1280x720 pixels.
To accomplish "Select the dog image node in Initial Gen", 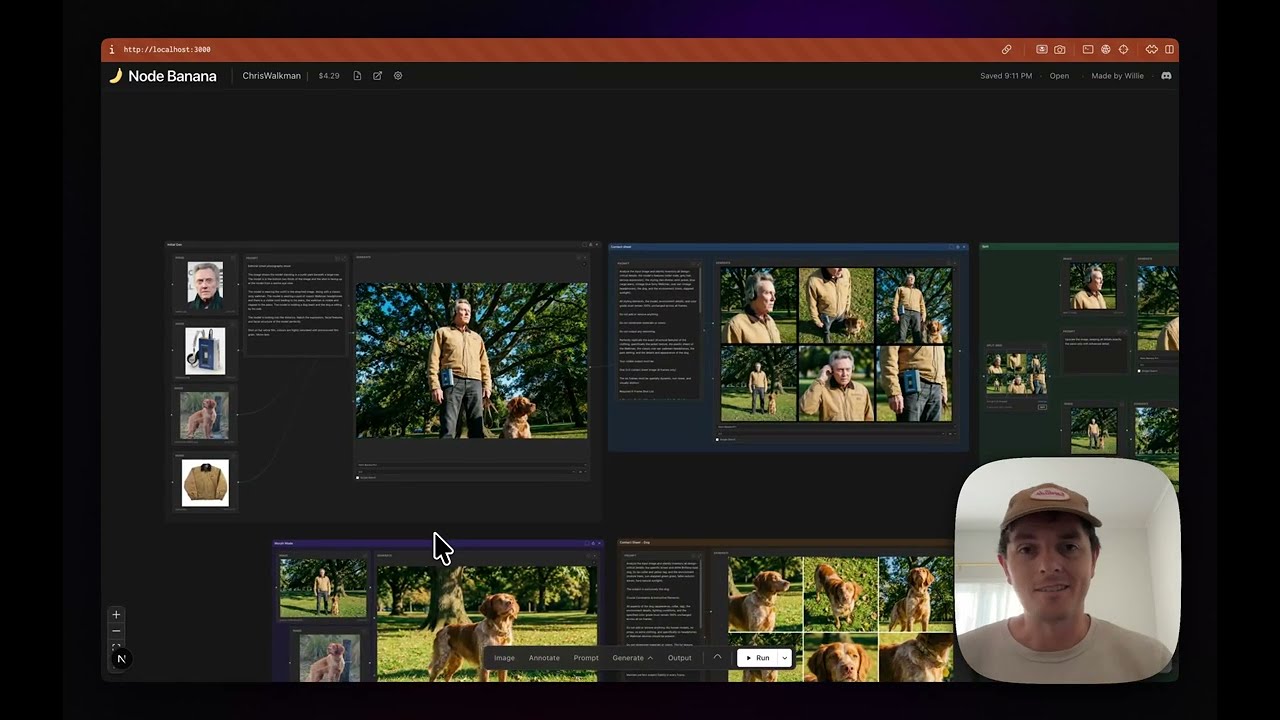I will (x=204, y=415).
